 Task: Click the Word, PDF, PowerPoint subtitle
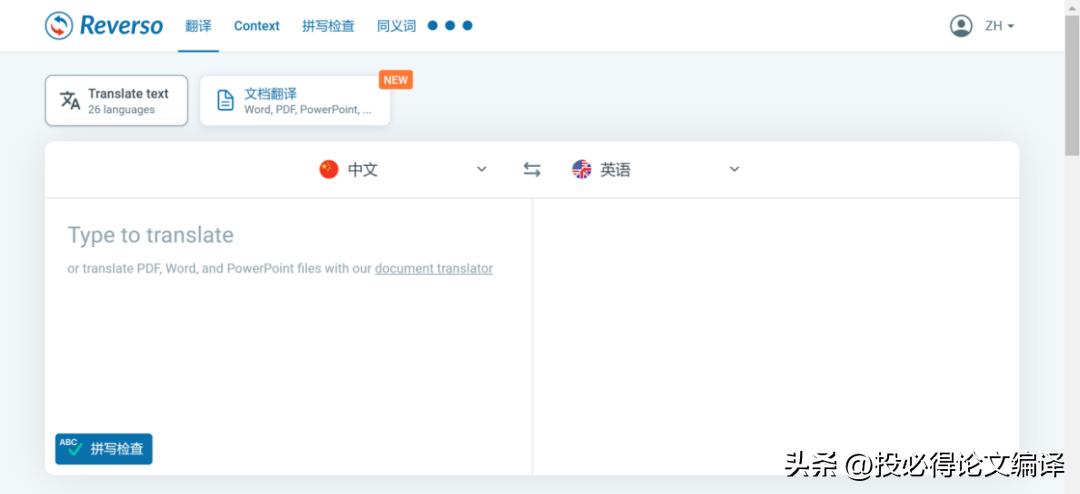308,110
